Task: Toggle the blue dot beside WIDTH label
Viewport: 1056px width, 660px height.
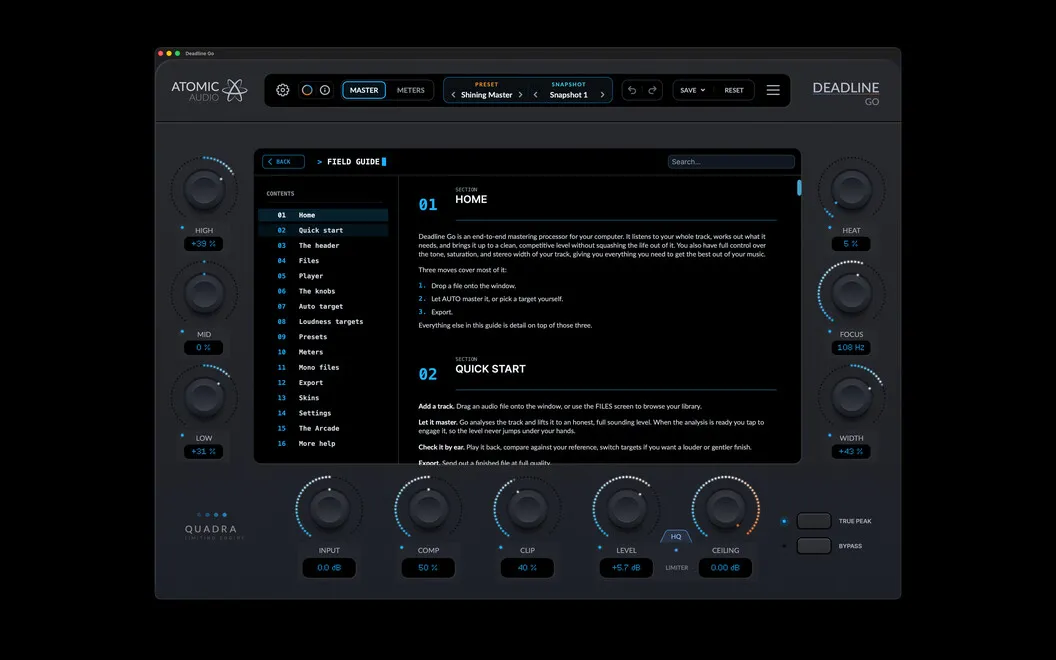Action: coord(830,435)
